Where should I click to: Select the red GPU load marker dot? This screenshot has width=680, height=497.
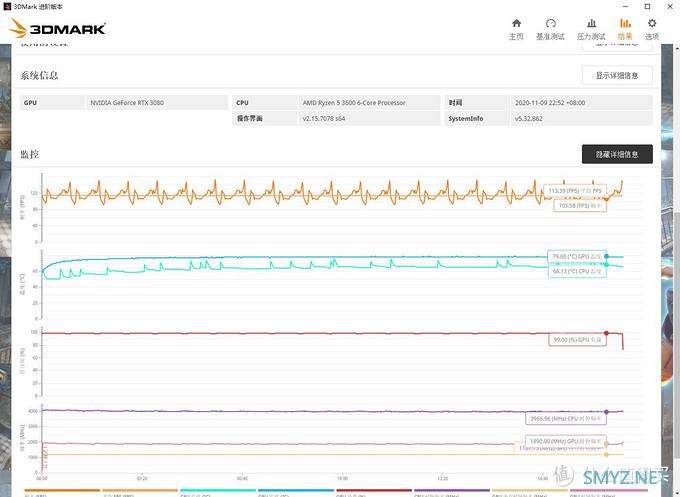coord(606,333)
